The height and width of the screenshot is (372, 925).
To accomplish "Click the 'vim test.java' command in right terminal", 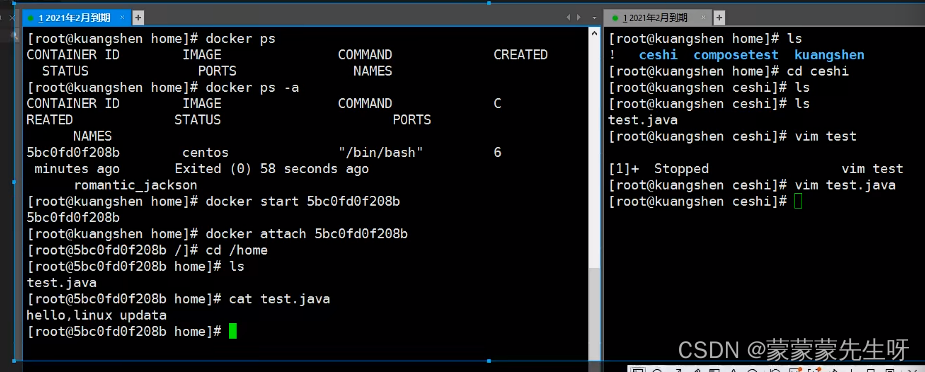I will click(845, 185).
